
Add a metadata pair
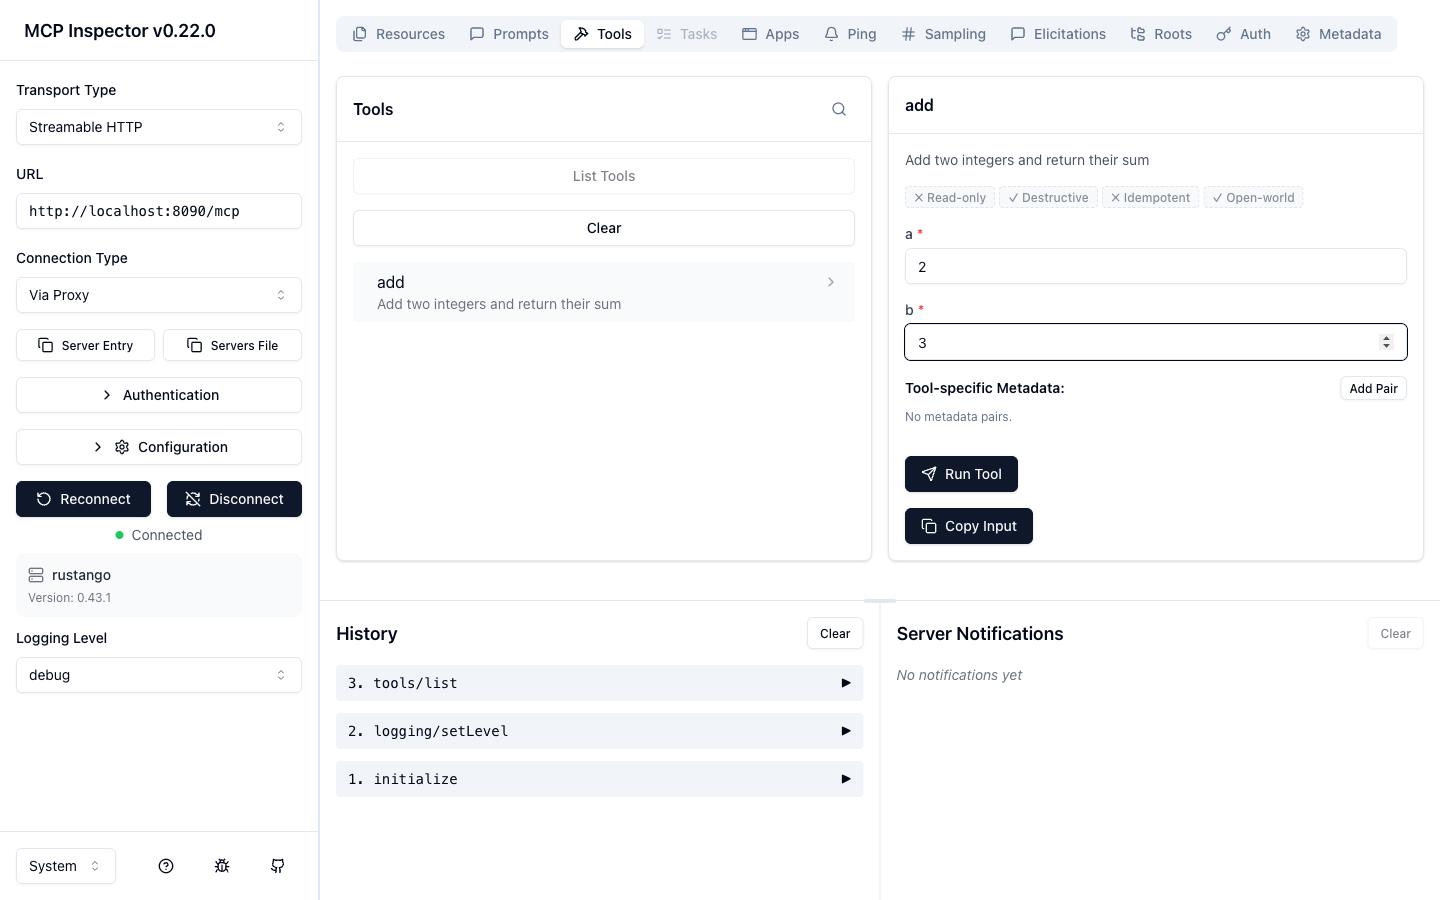pyautogui.click(x=1373, y=388)
